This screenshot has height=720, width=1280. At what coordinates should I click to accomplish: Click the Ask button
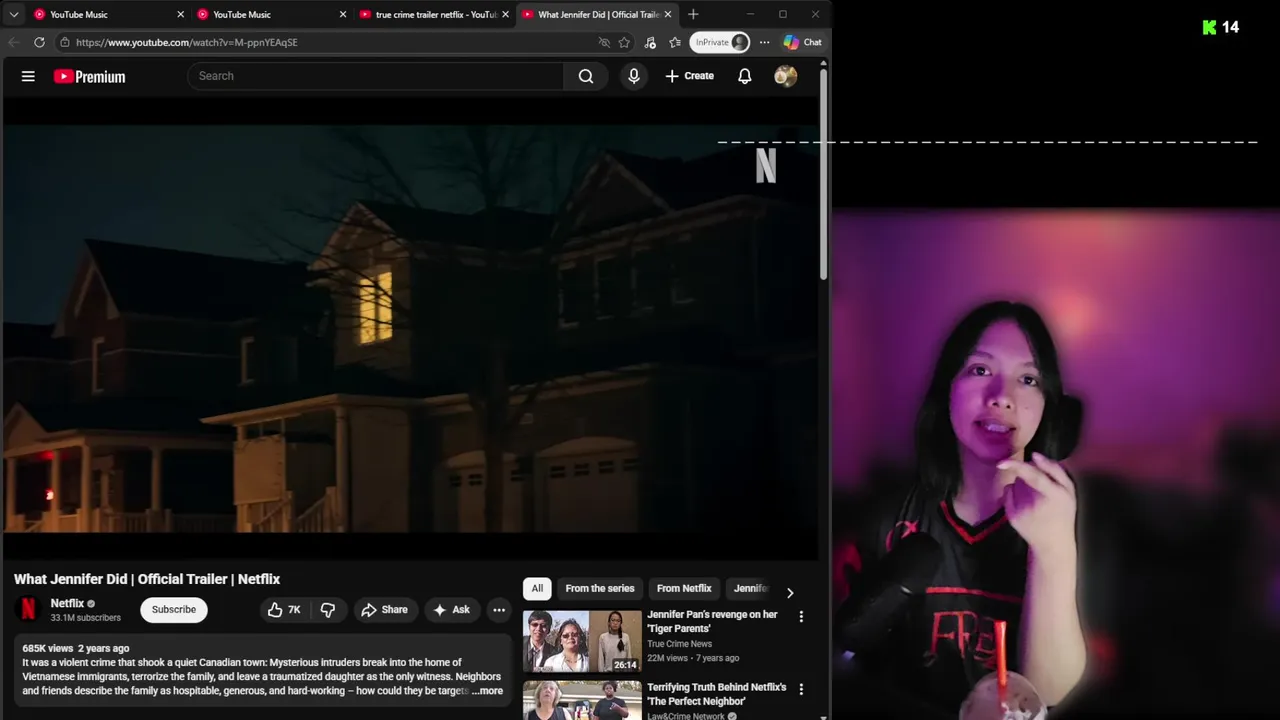[x=451, y=610]
